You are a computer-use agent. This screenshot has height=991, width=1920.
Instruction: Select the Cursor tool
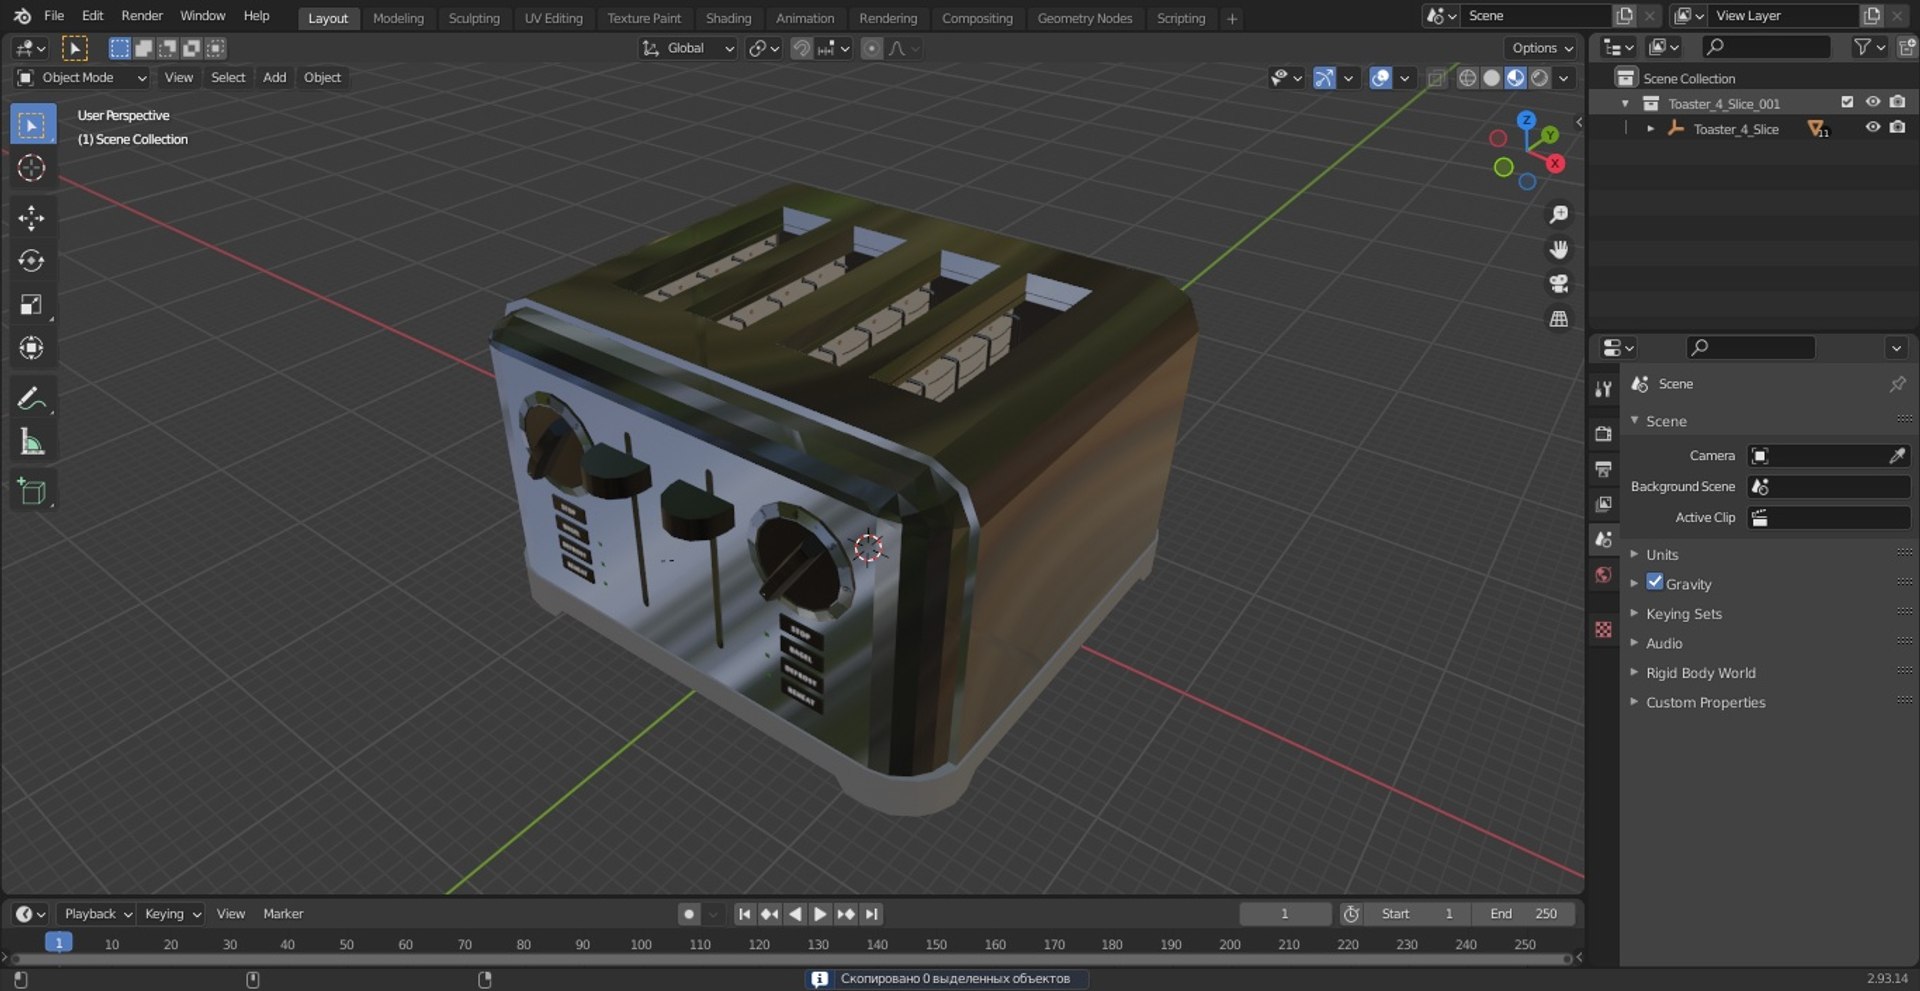(32, 168)
